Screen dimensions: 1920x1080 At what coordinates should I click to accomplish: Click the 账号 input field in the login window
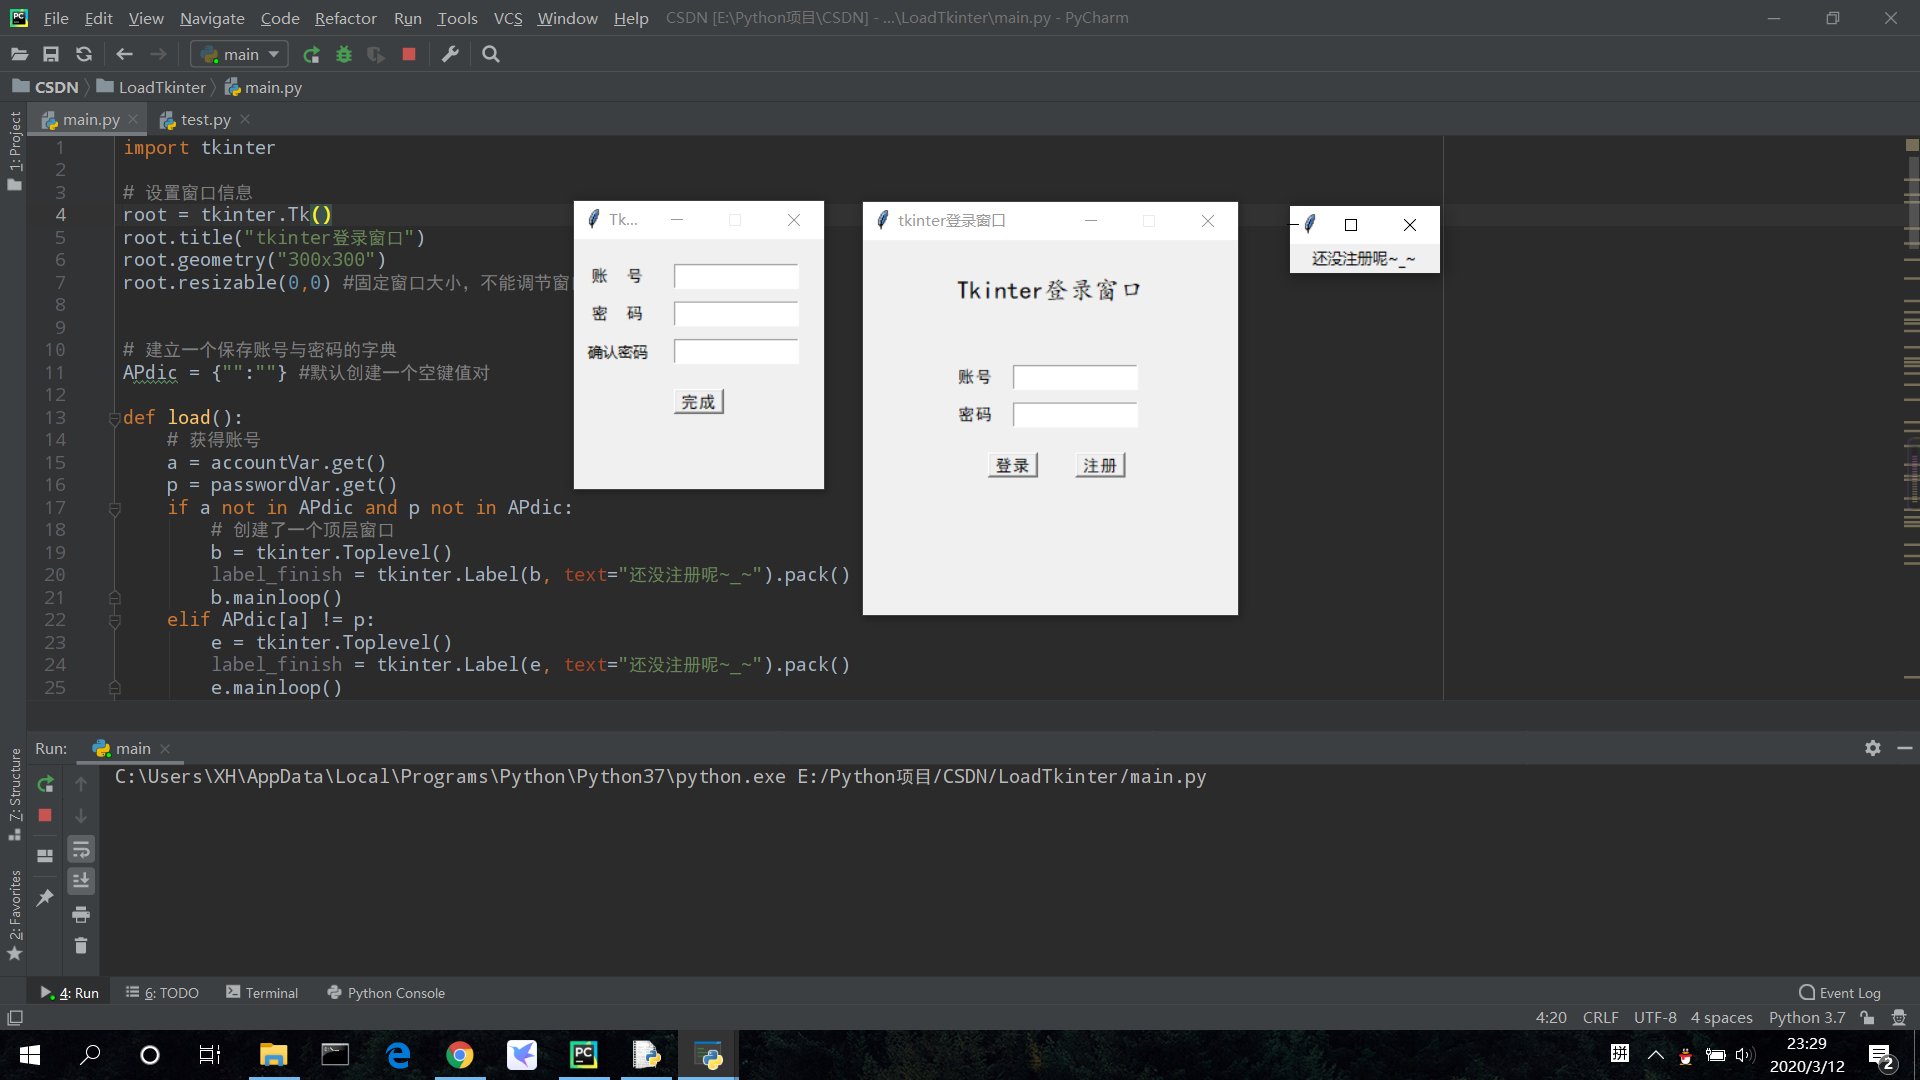tap(1075, 377)
